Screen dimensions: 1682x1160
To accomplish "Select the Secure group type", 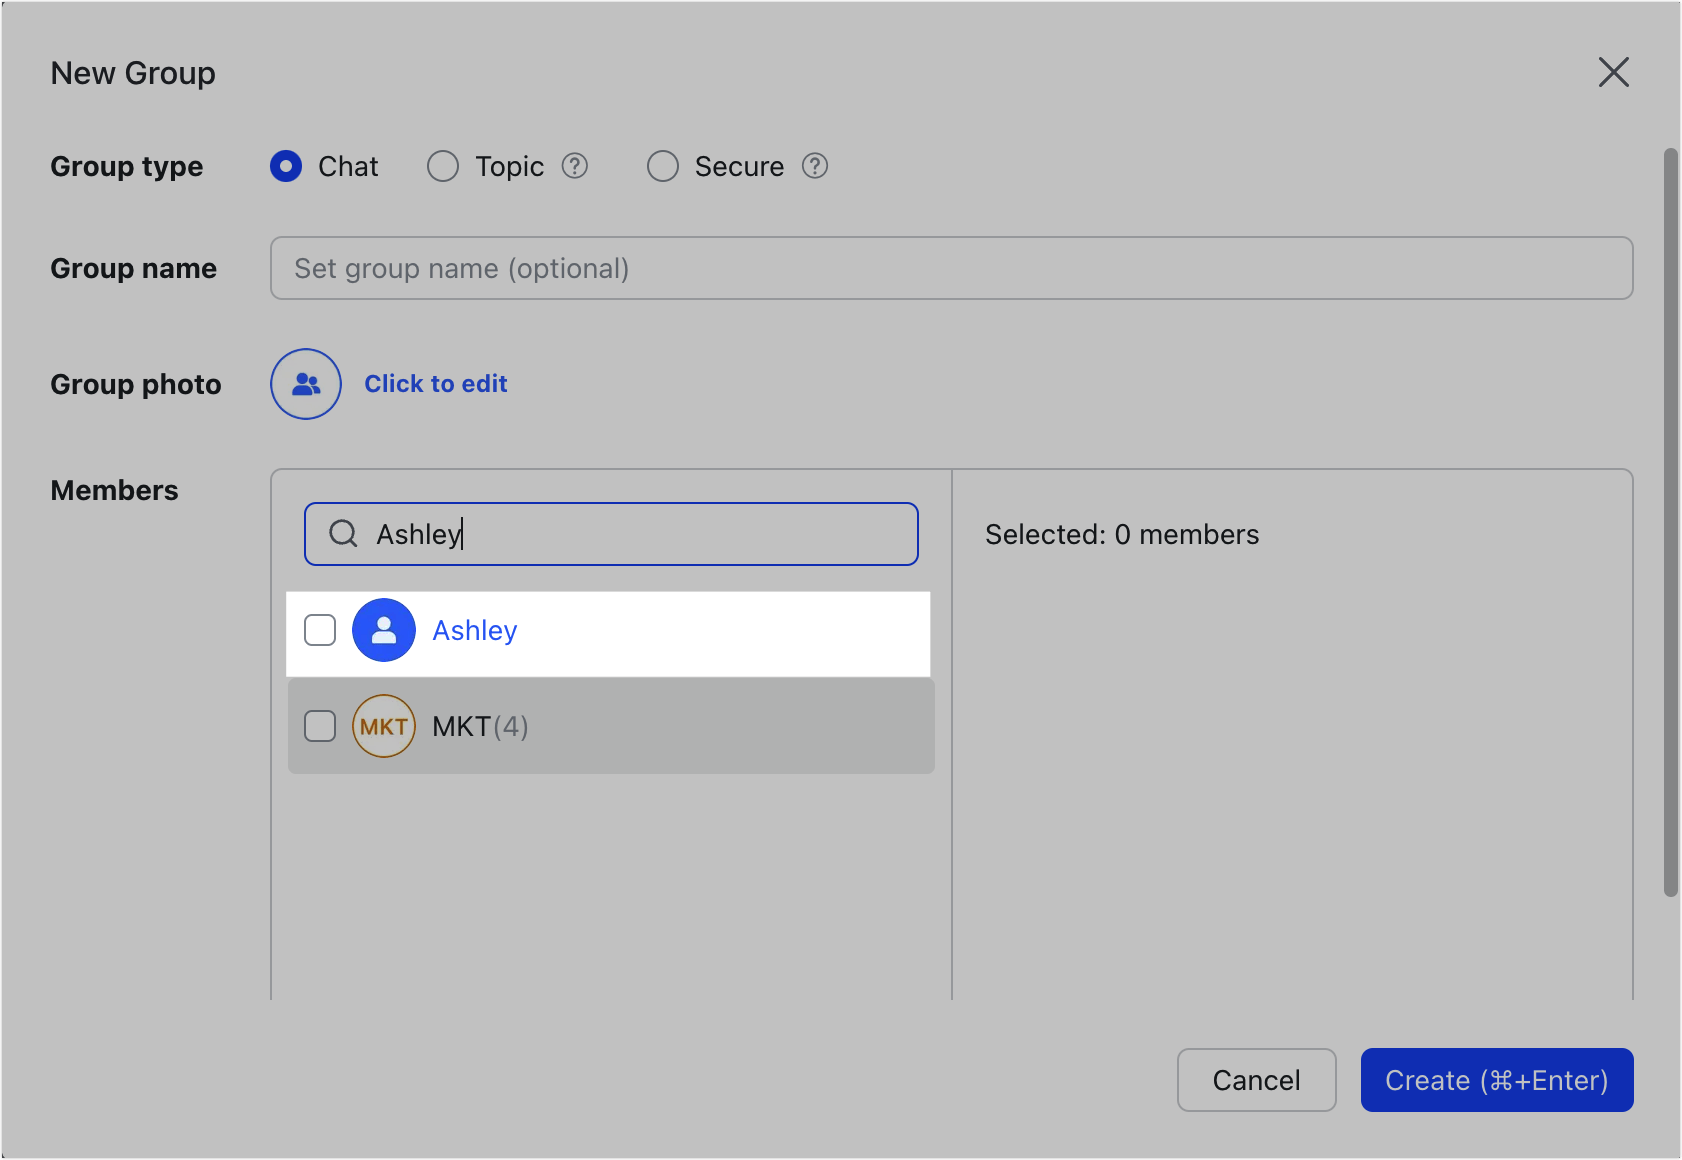I will pos(663,166).
